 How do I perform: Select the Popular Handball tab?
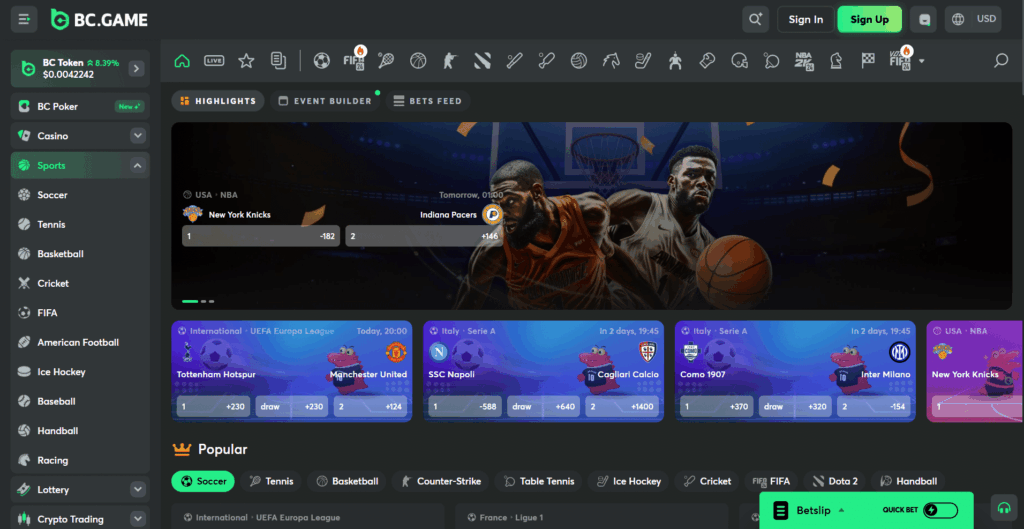tap(908, 481)
